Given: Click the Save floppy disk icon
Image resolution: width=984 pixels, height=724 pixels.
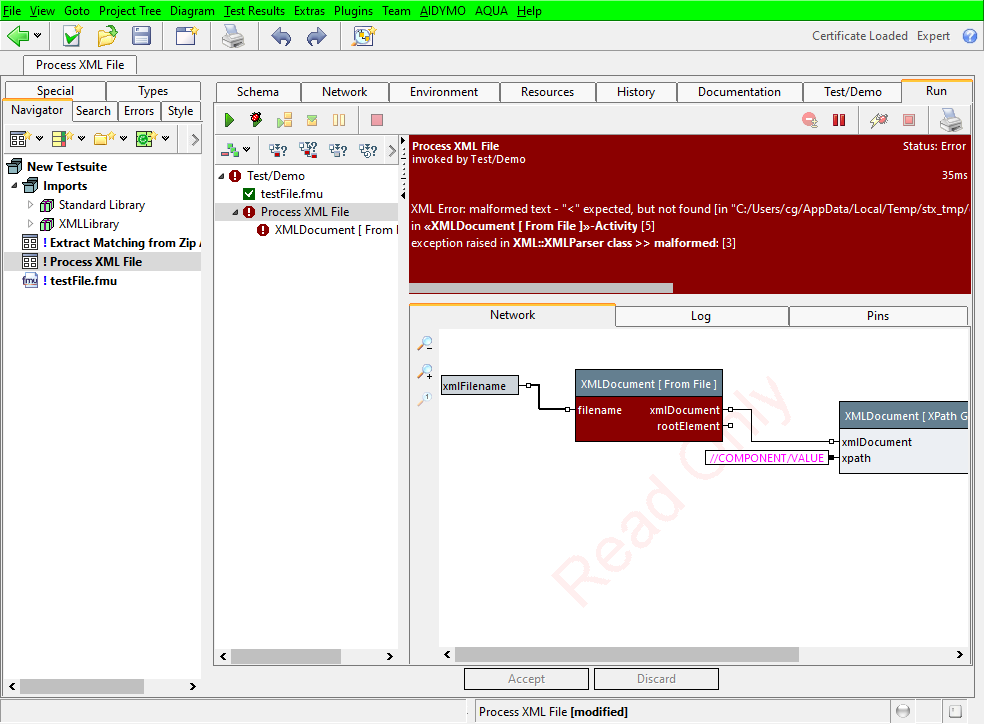Looking at the screenshot, I should pos(142,37).
